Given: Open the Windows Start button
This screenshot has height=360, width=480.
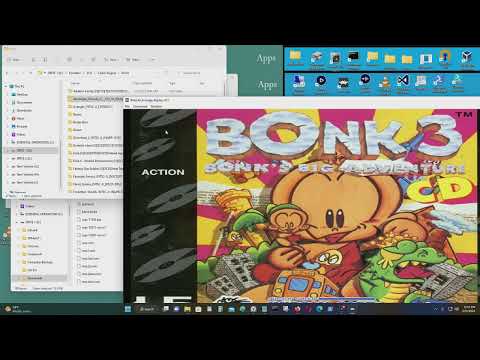Looking at the screenshot, I should point(128,309).
